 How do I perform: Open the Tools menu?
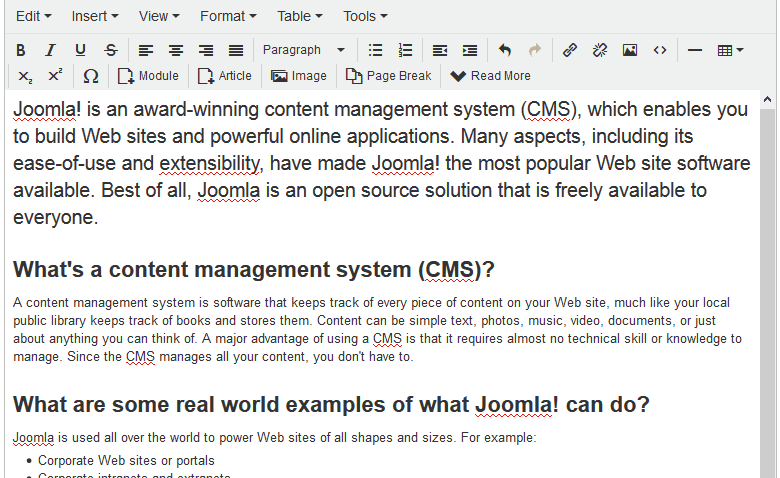365,16
